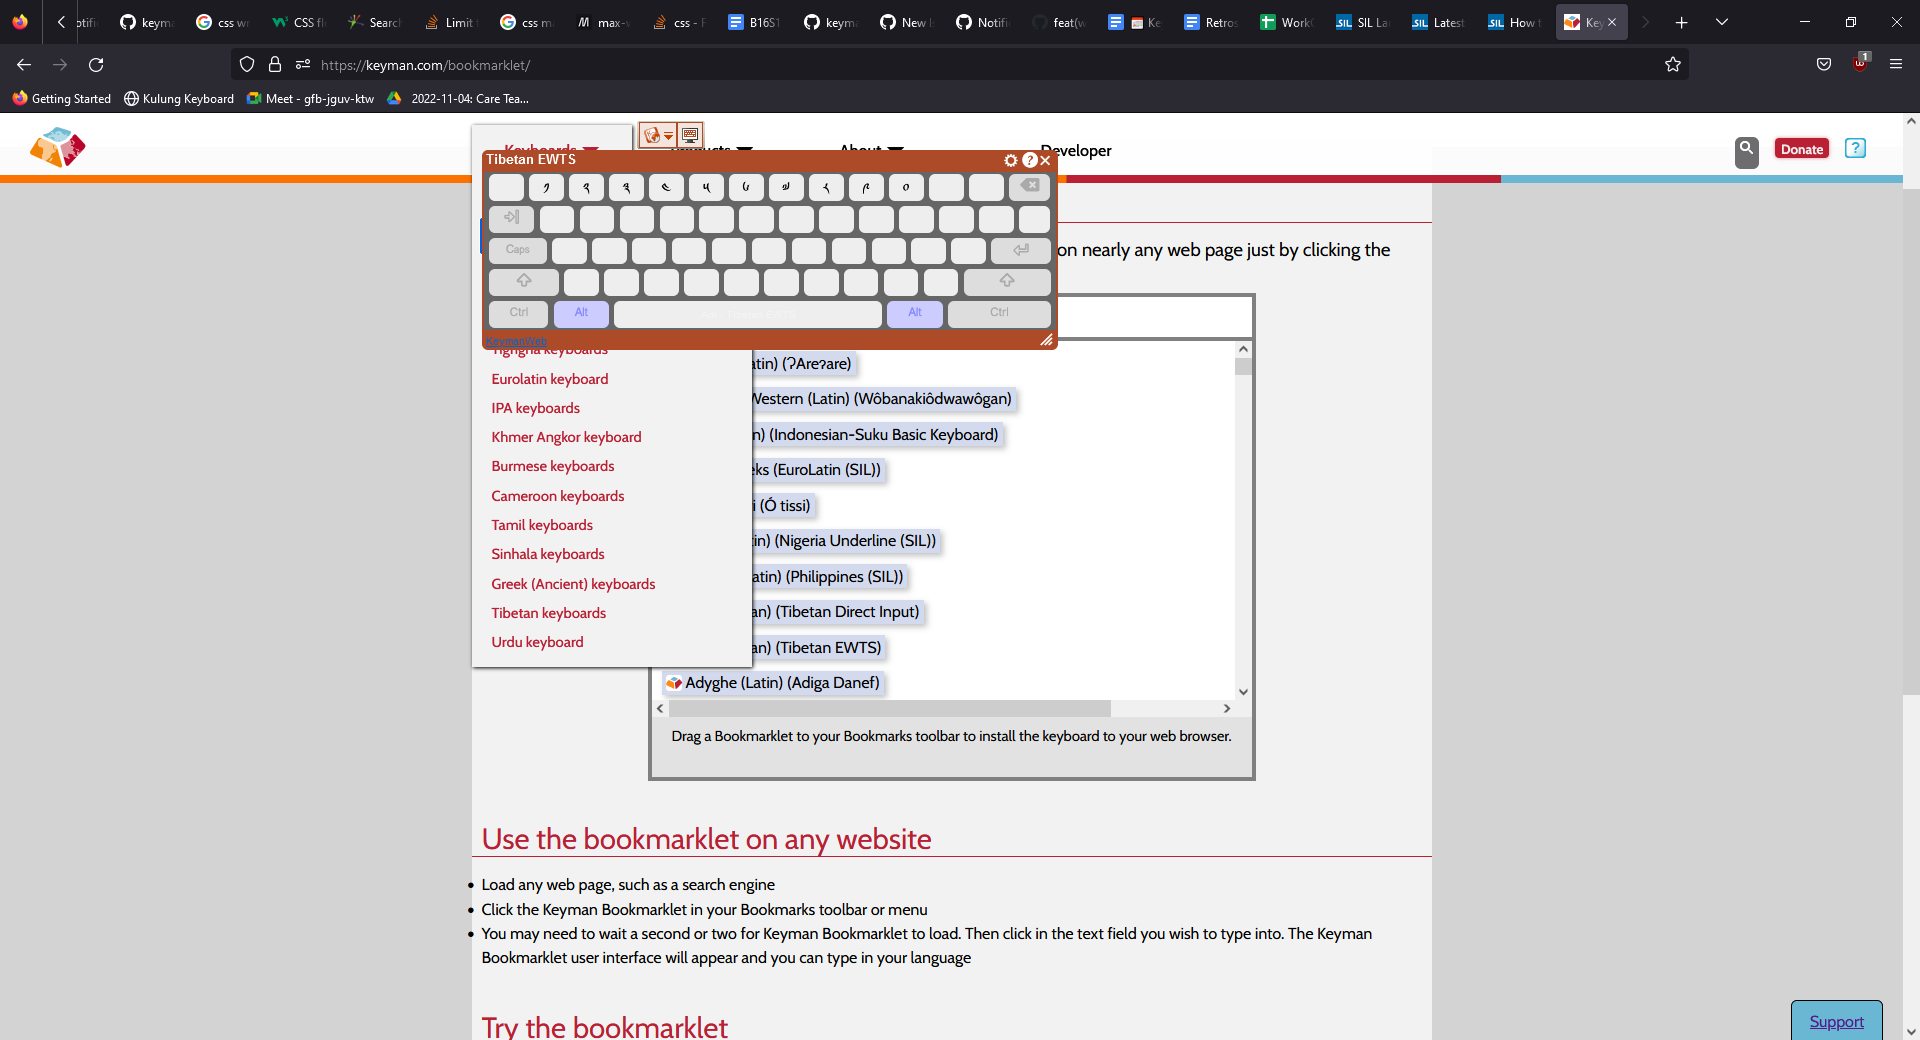Click the bookmarklet list horizontal scrollbar thumb
The width and height of the screenshot is (1920, 1040).
tap(890, 708)
